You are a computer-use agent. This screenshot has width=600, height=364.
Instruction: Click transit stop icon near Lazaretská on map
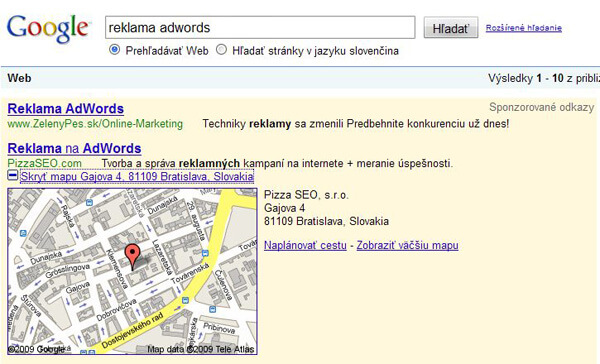tap(205, 253)
